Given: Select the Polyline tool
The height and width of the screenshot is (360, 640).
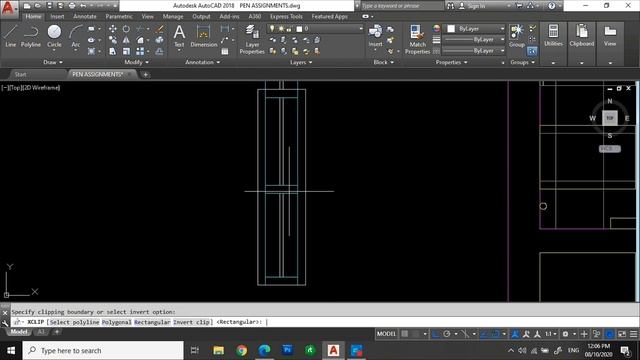Looking at the screenshot, I should (x=31, y=36).
